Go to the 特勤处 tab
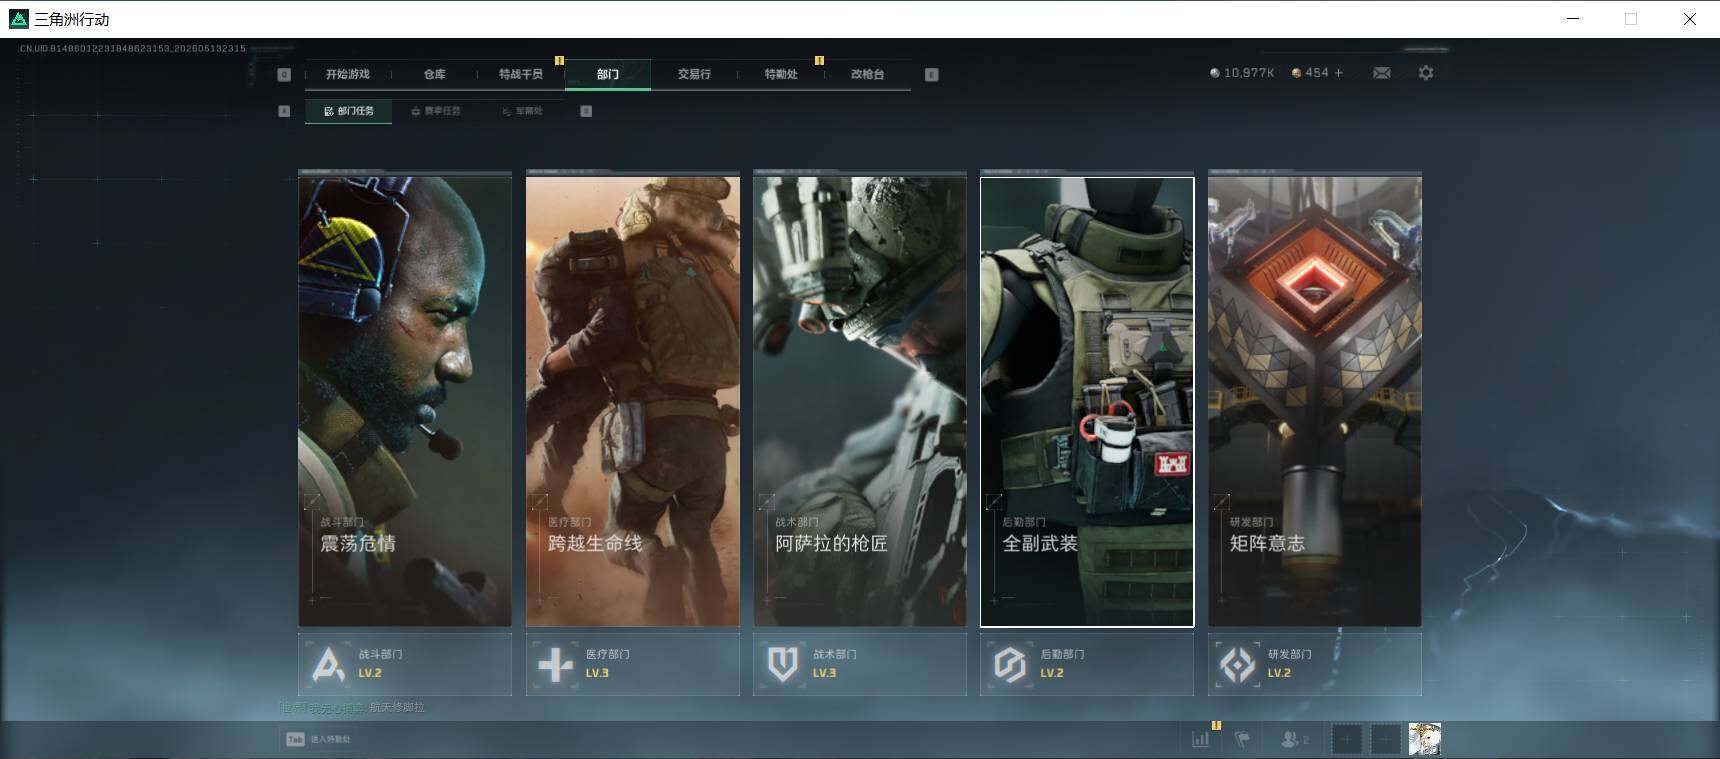Viewport: 1720px width, 759px height. point(781,74)
